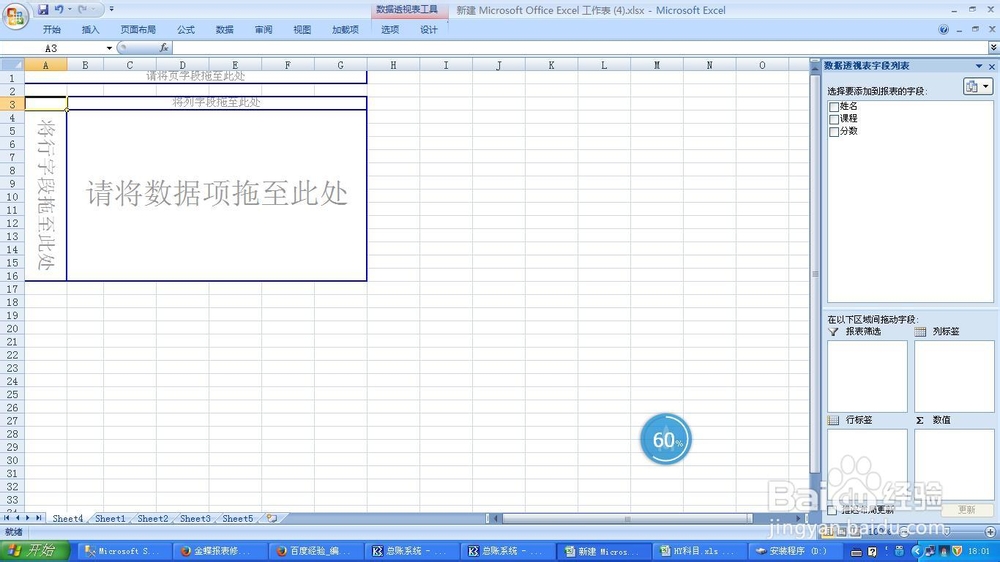
Task: Open the field list pane options arrow
Action: [x=979, y=66]
